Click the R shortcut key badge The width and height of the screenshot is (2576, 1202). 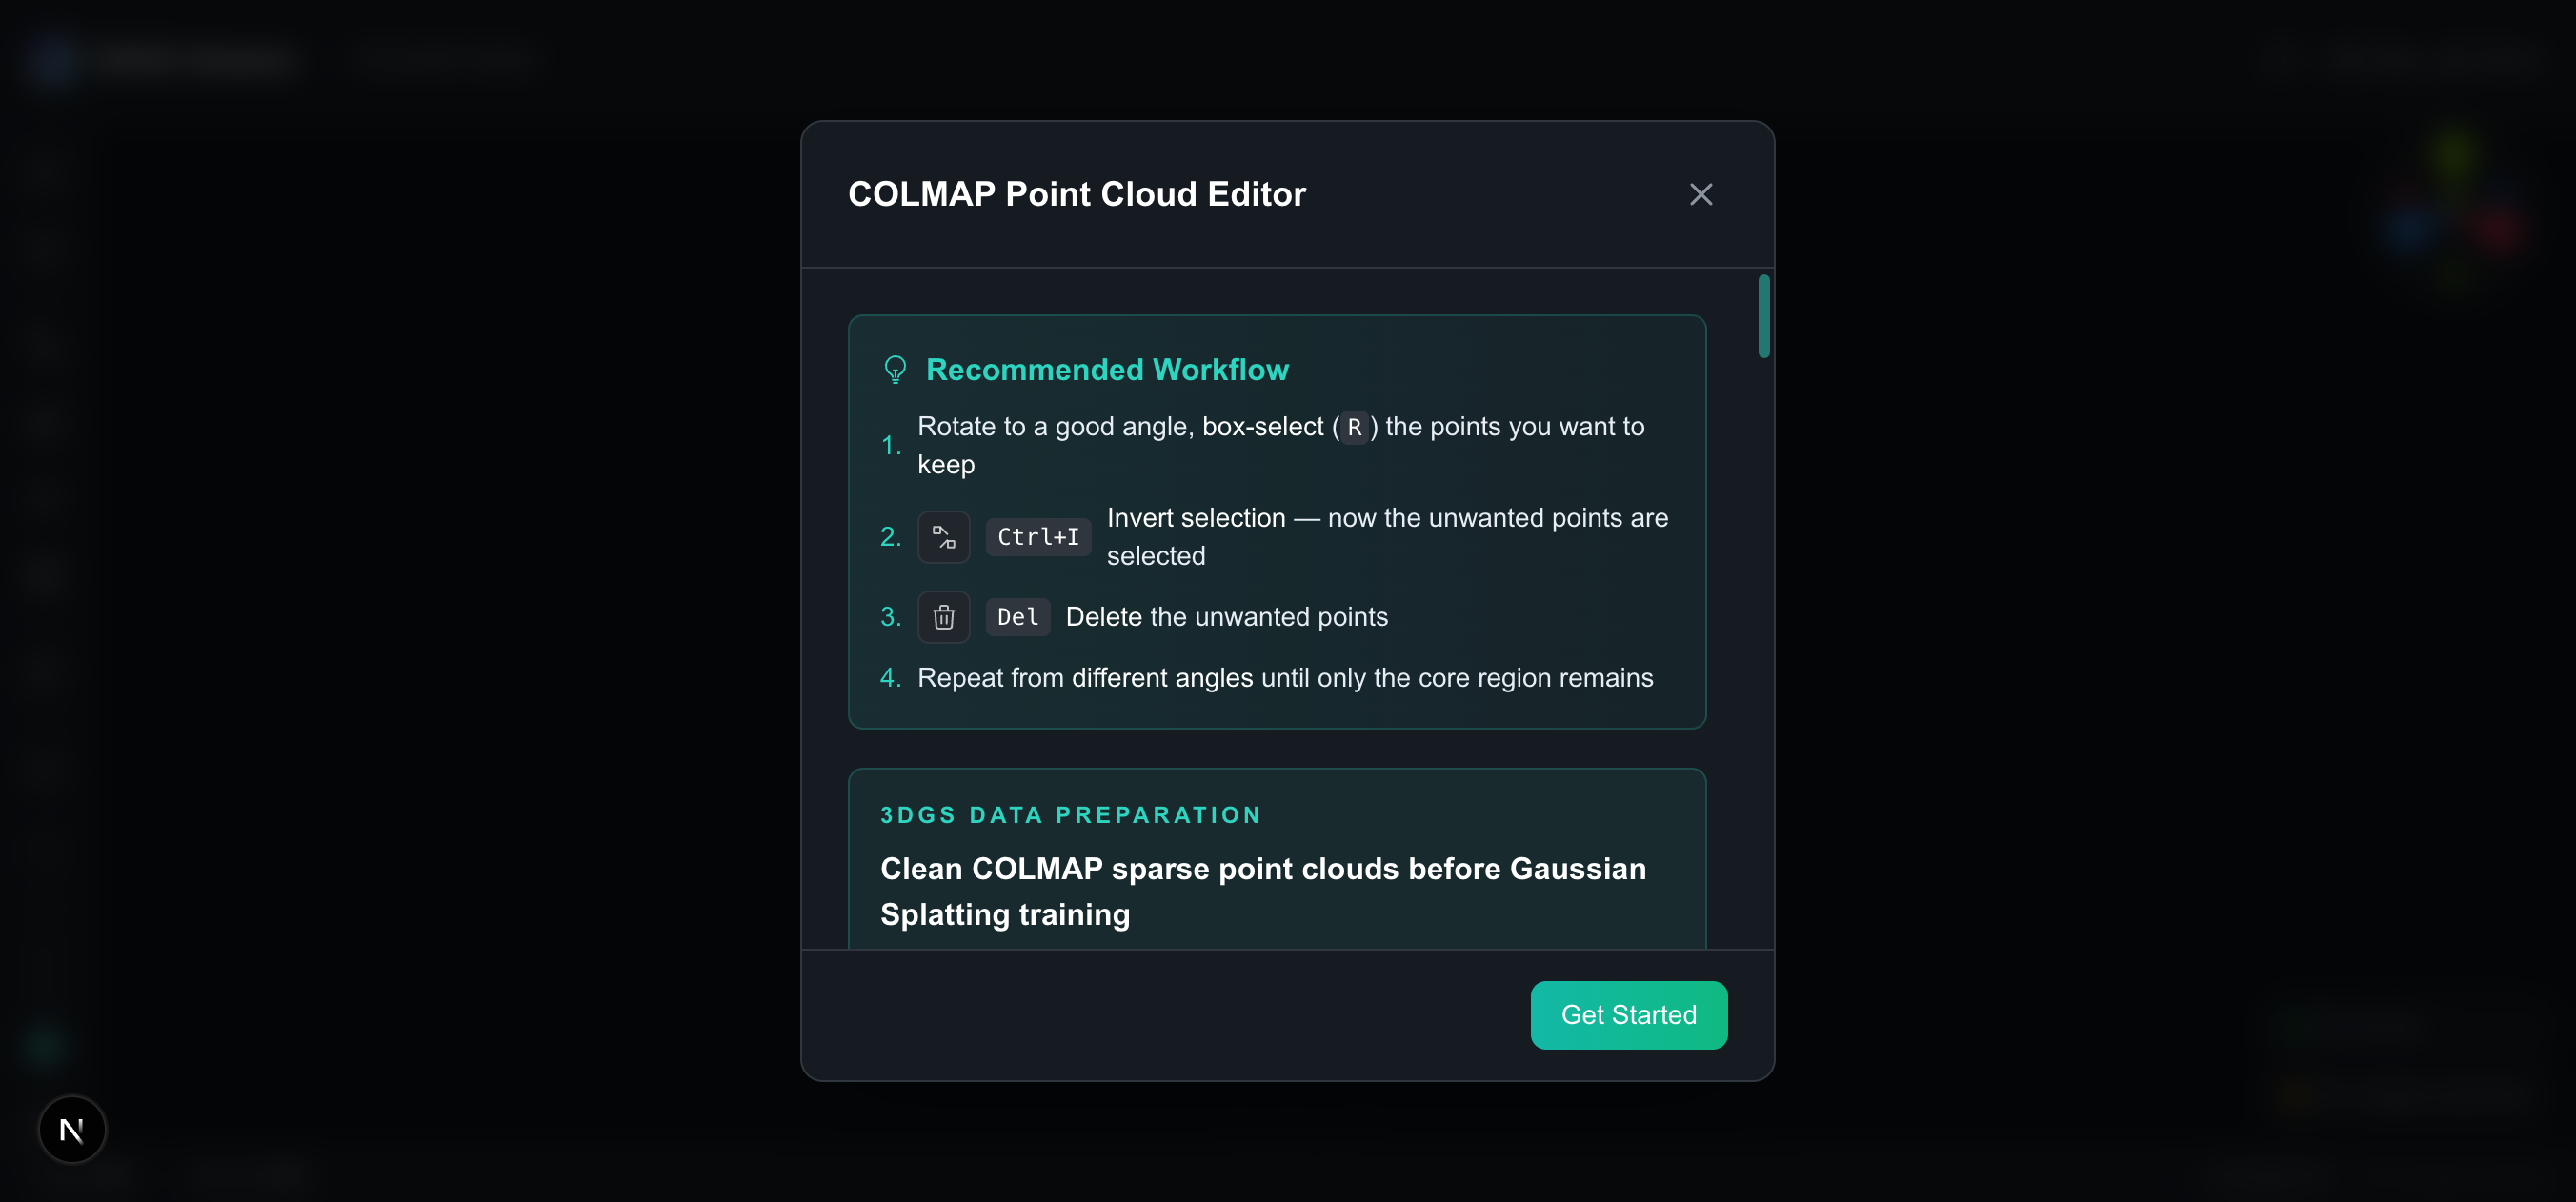coord(1354,427)
